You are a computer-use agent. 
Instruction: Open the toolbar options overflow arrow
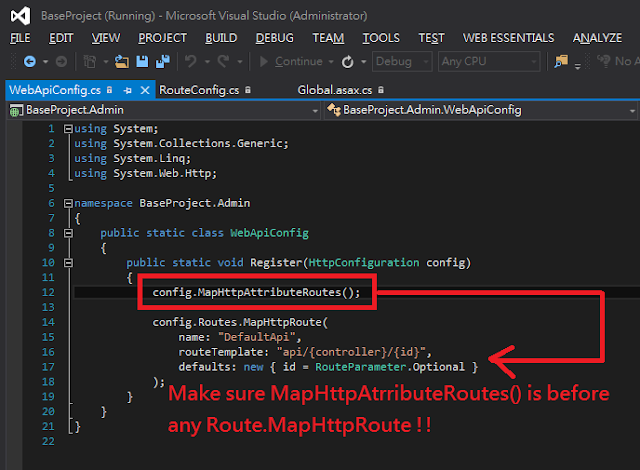(x=578, y=65)
